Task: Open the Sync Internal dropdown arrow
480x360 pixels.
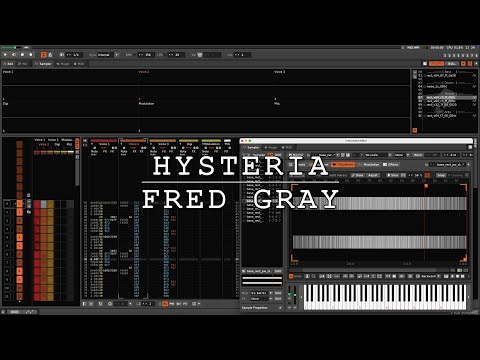Action: [117, 55]
